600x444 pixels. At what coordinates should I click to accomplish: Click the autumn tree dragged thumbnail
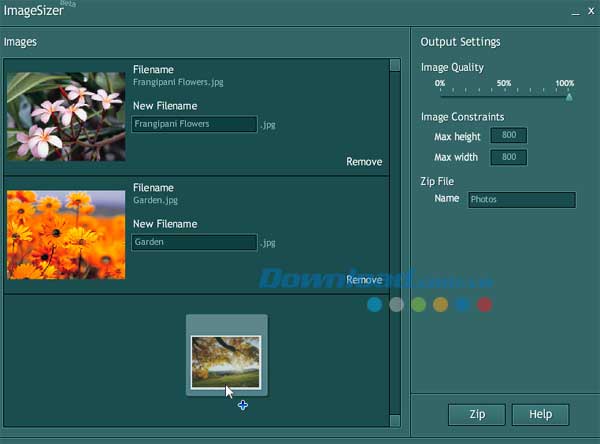226,362
